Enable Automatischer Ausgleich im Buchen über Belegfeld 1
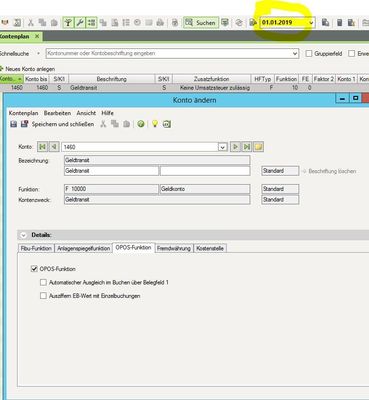369x400 pixels. pos(43,282)
